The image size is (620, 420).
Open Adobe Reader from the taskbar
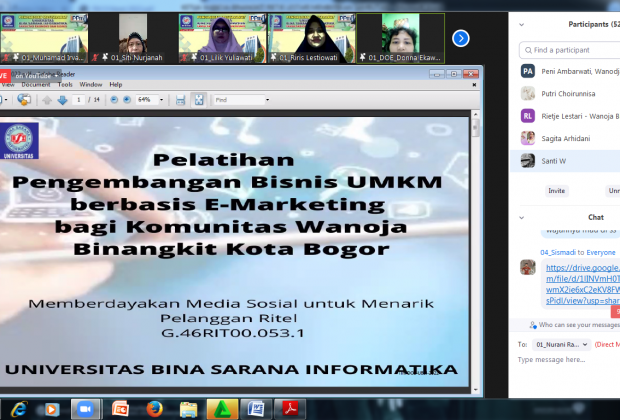(290, 408)
